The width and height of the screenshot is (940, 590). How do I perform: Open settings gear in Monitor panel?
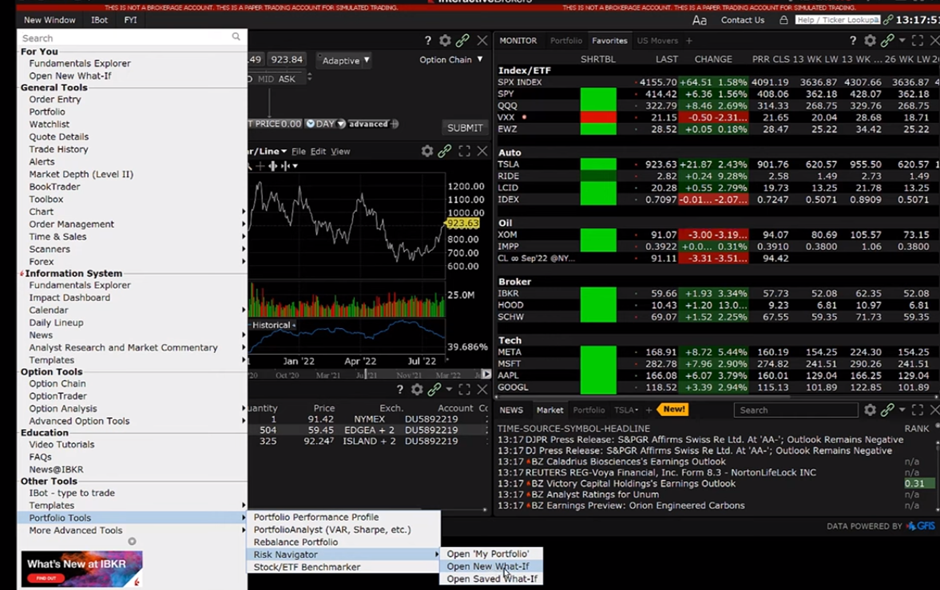click(870, 41)
